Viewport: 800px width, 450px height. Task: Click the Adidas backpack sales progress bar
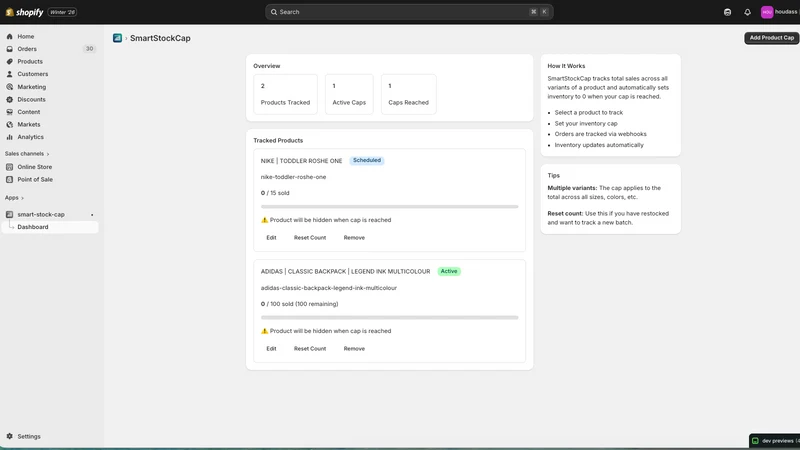389,317
